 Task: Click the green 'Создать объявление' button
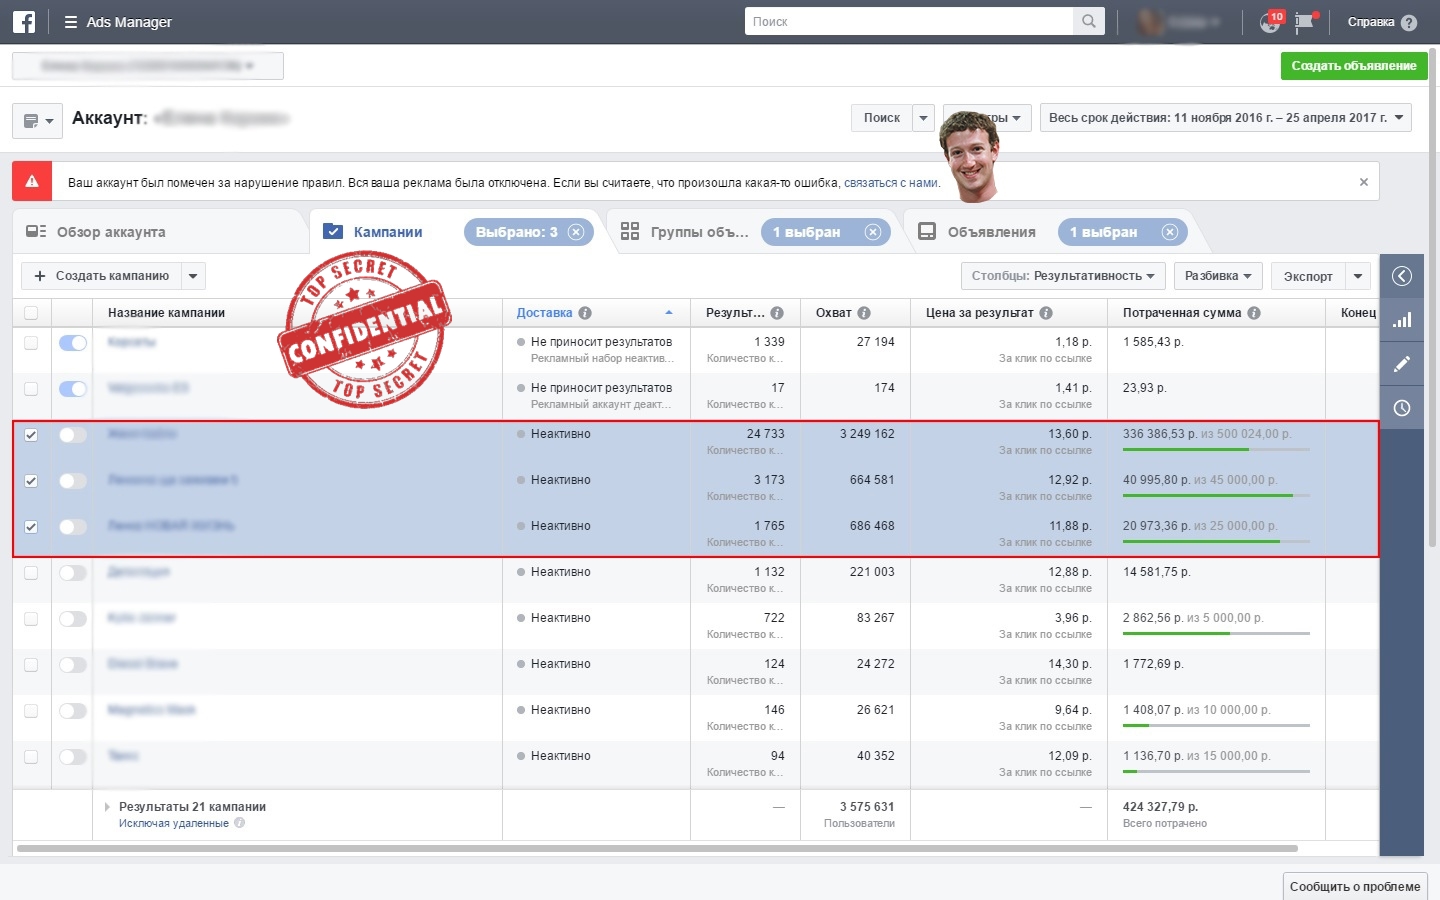pos(1353,66)
